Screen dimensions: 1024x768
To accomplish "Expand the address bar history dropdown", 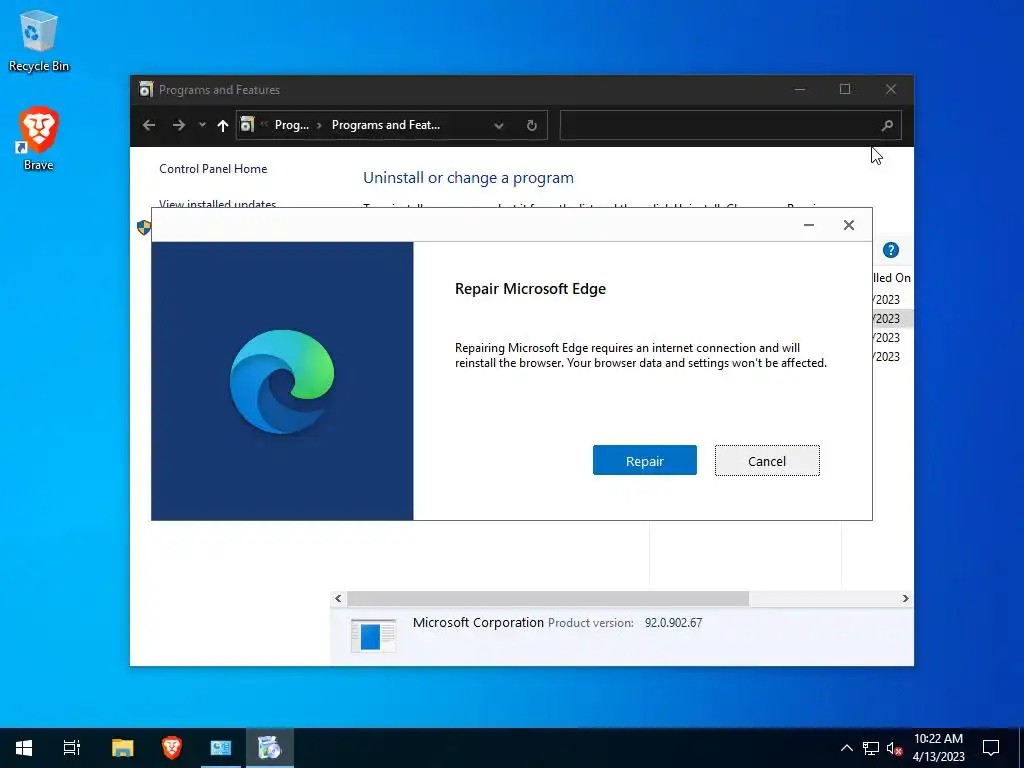I will (x=499, y=125).
